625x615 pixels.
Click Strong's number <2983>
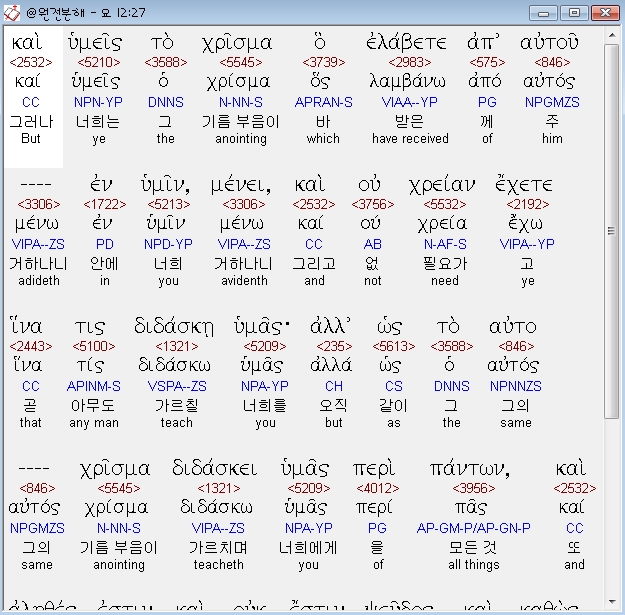coord(410,63)
